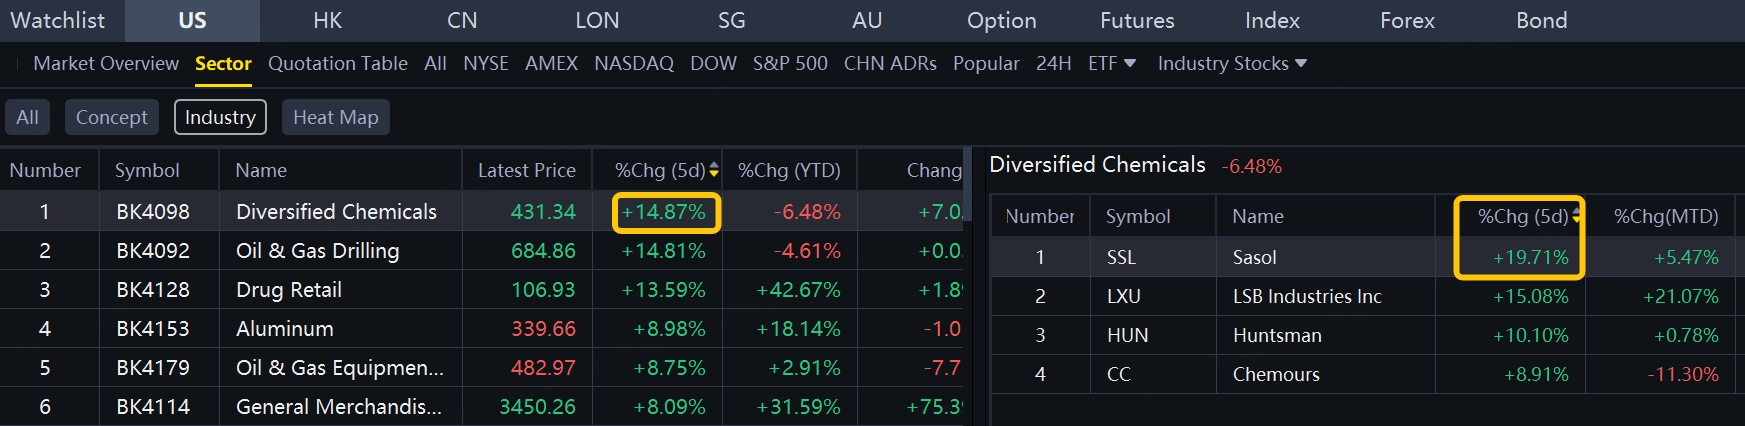Screen dimensions: 1745x426
Task: Click sort arrows on right panel %Chg (5d) header
Action: 1576,217
